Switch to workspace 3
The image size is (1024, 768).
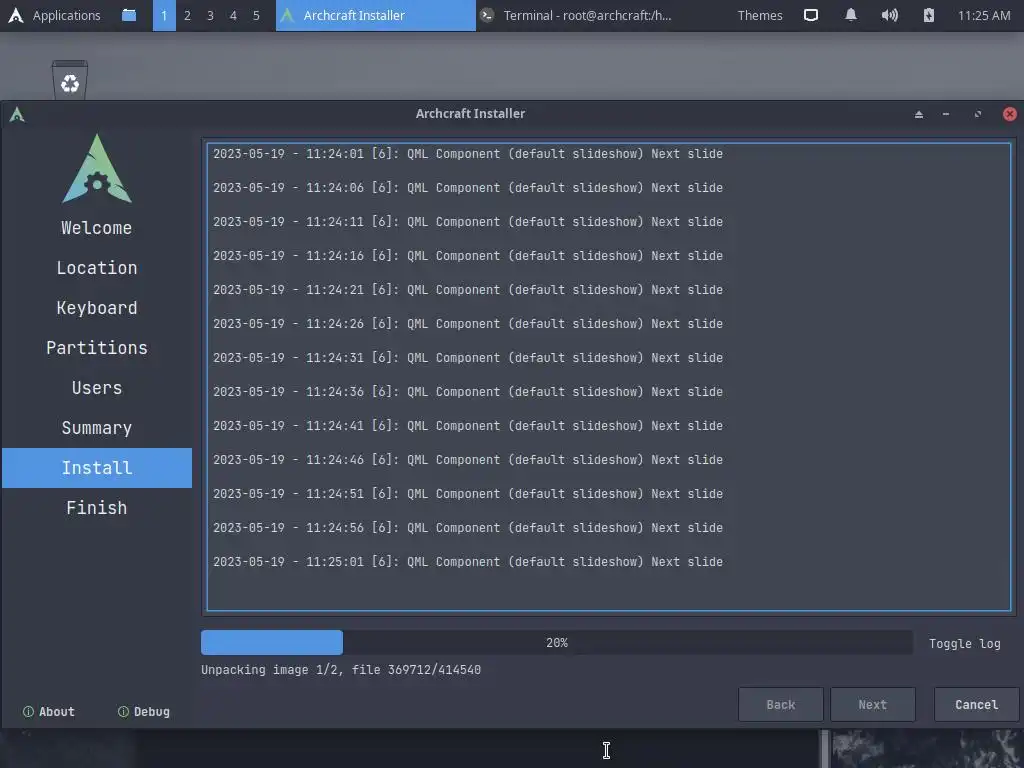(x=210, y=15)
